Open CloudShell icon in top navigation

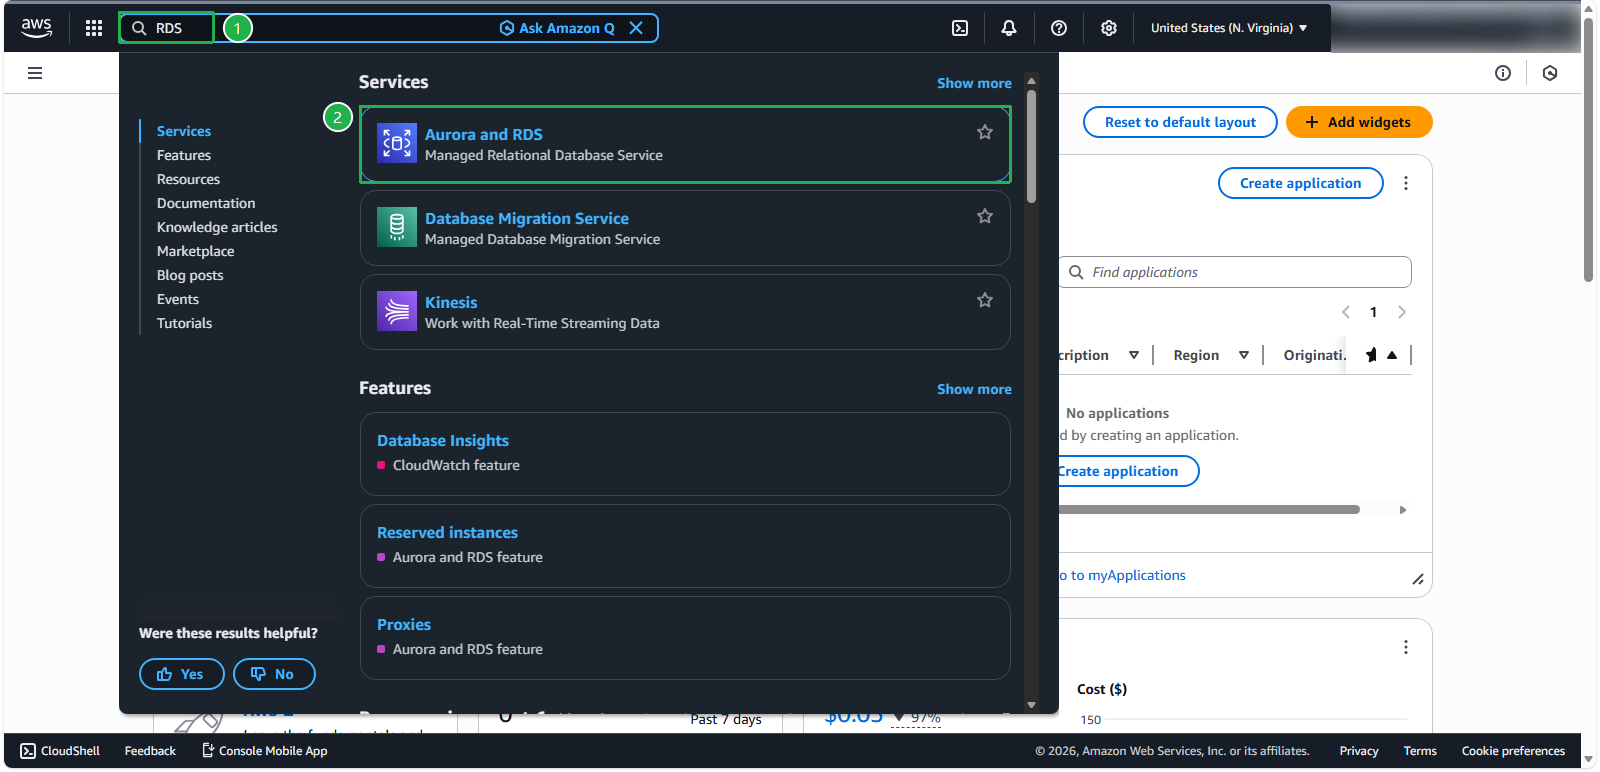[x=960, y=28]
